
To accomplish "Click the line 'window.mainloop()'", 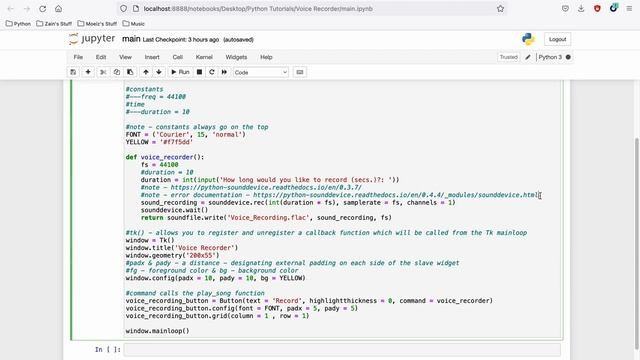I will pyautogui.click(x=158, y=331).
